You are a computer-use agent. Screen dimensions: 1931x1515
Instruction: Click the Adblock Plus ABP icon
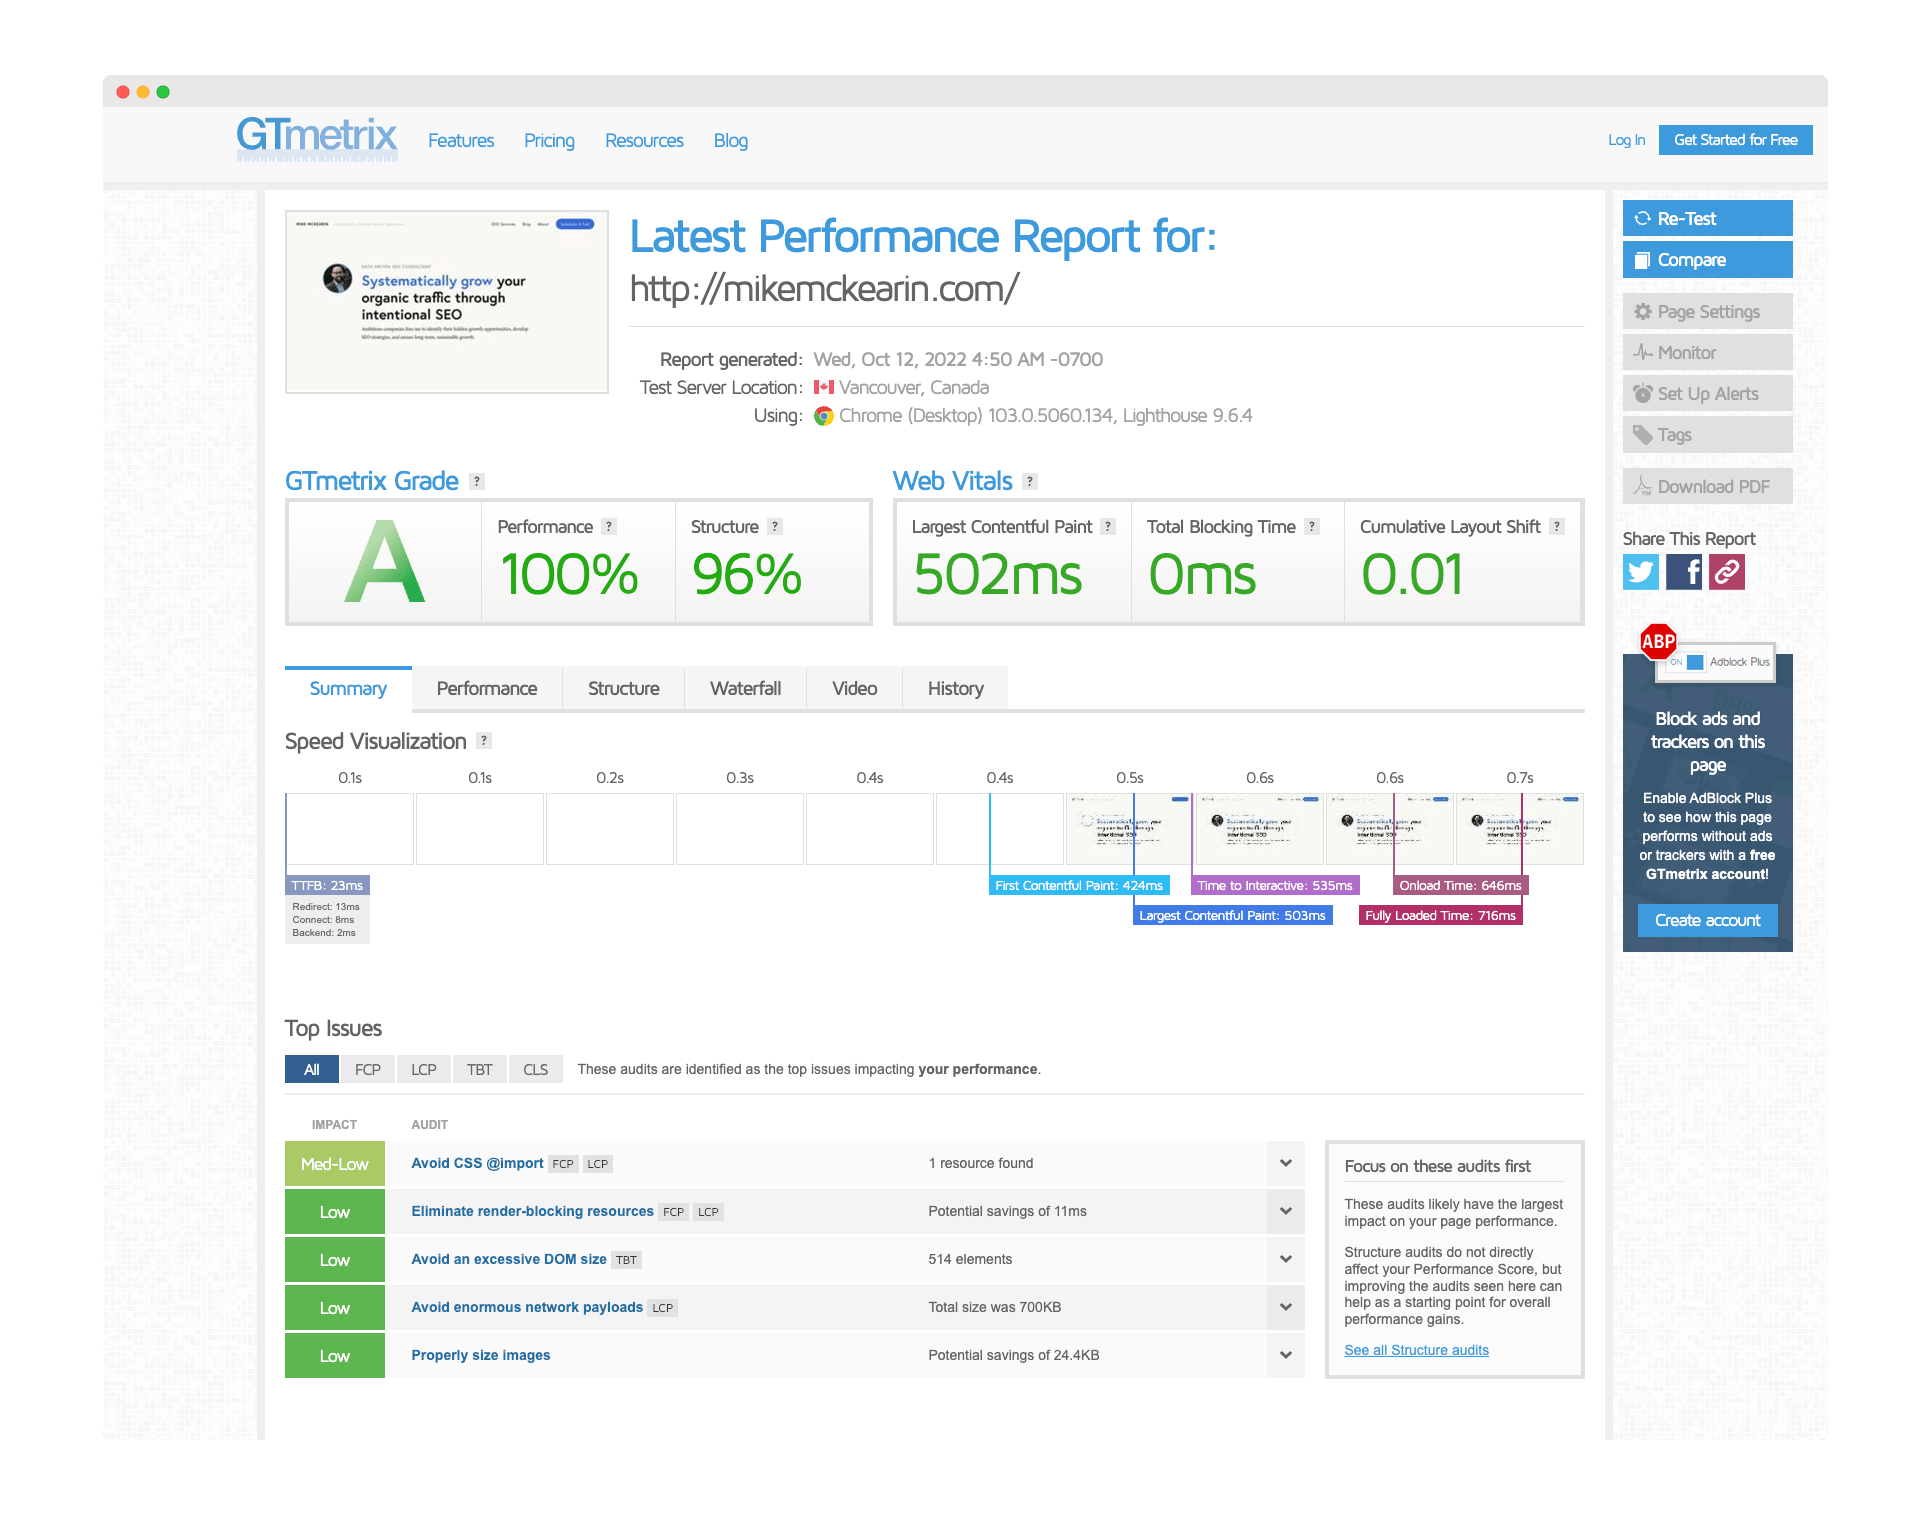tap(1658, 642)
